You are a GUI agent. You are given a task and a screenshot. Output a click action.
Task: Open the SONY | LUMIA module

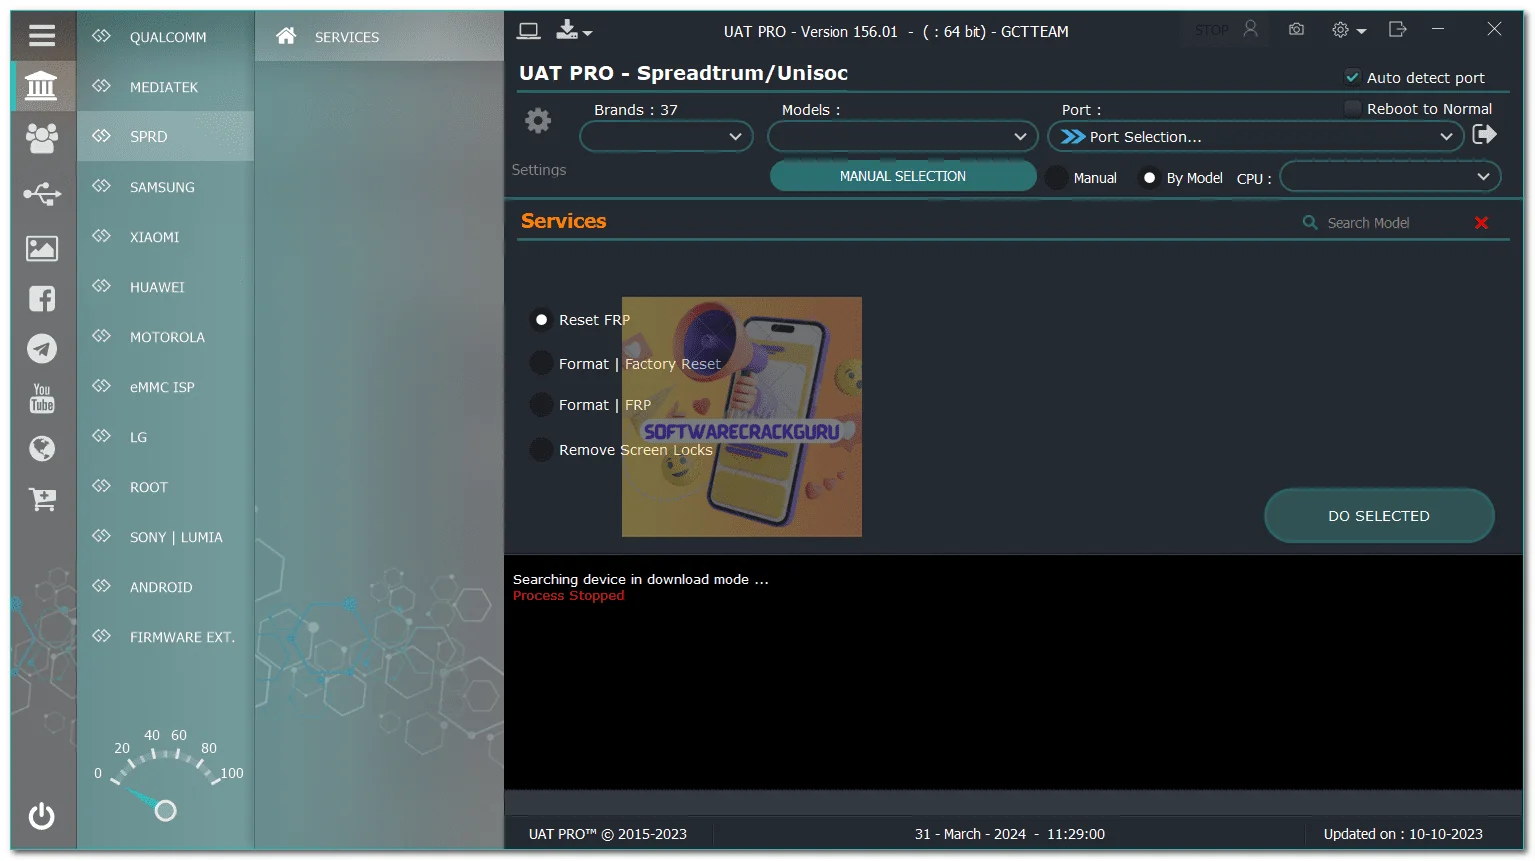point(166,537)
